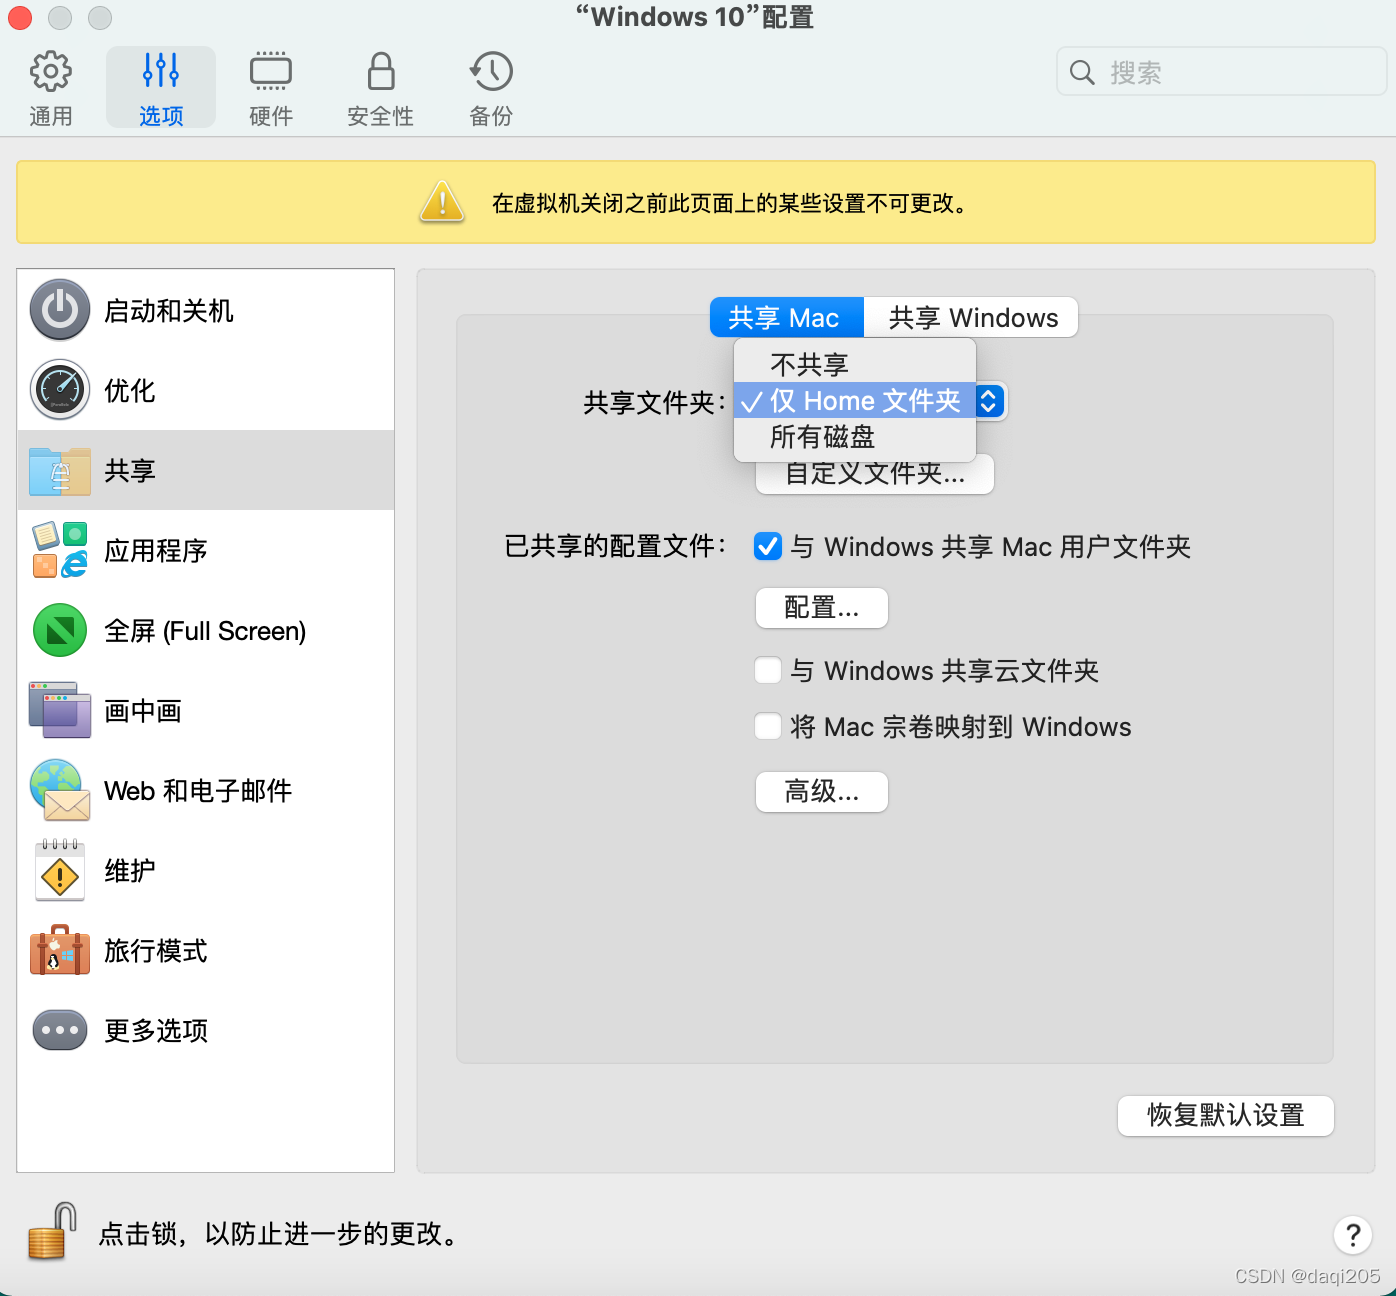
Task: Click the red close window button
Action: 20,18
